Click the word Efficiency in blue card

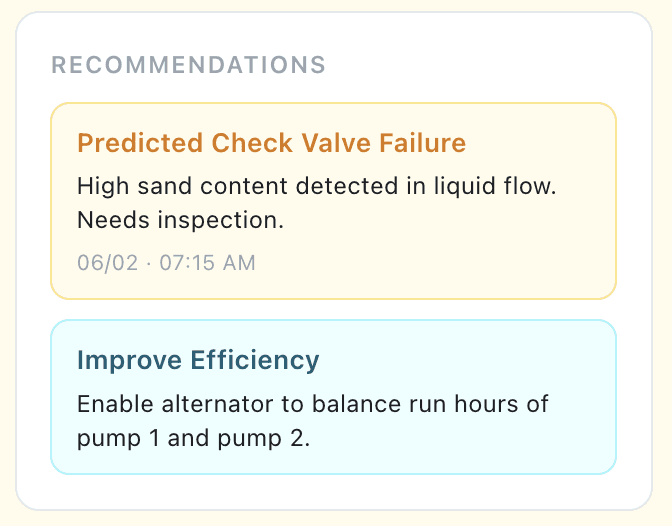click(255, 360)
